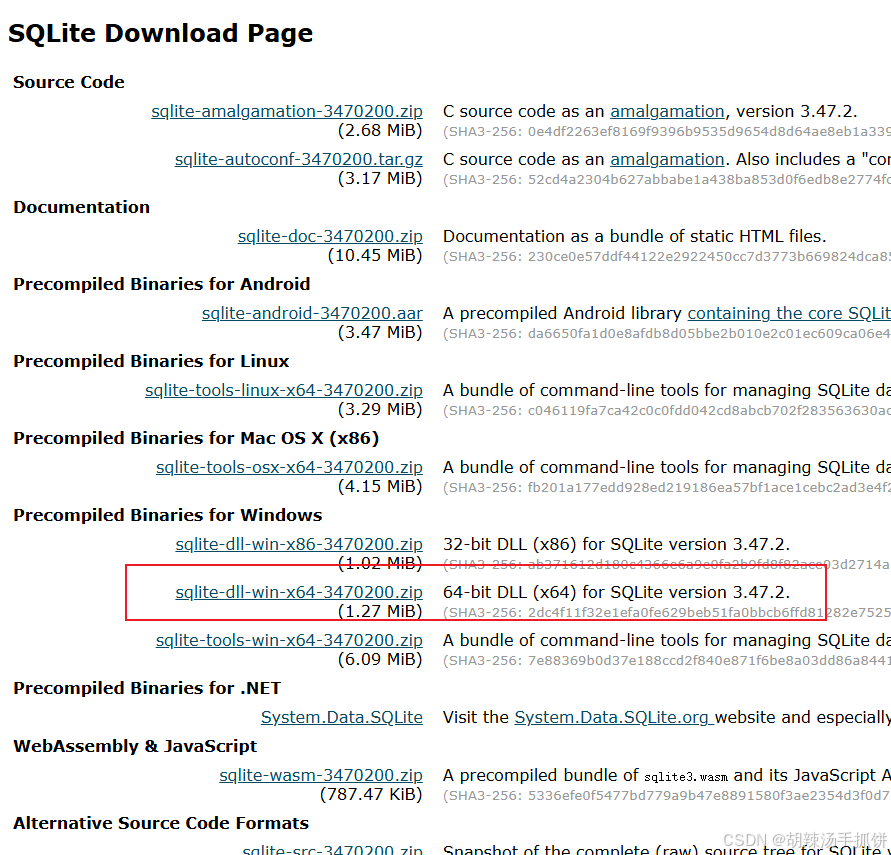Download sqlite-wasm-3470200.zip
This screenshot has height=855, width=891.
[321, 775]
